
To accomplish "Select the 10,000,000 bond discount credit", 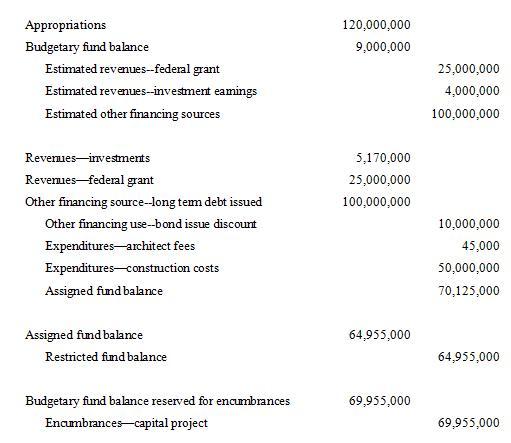I will 469,224.
